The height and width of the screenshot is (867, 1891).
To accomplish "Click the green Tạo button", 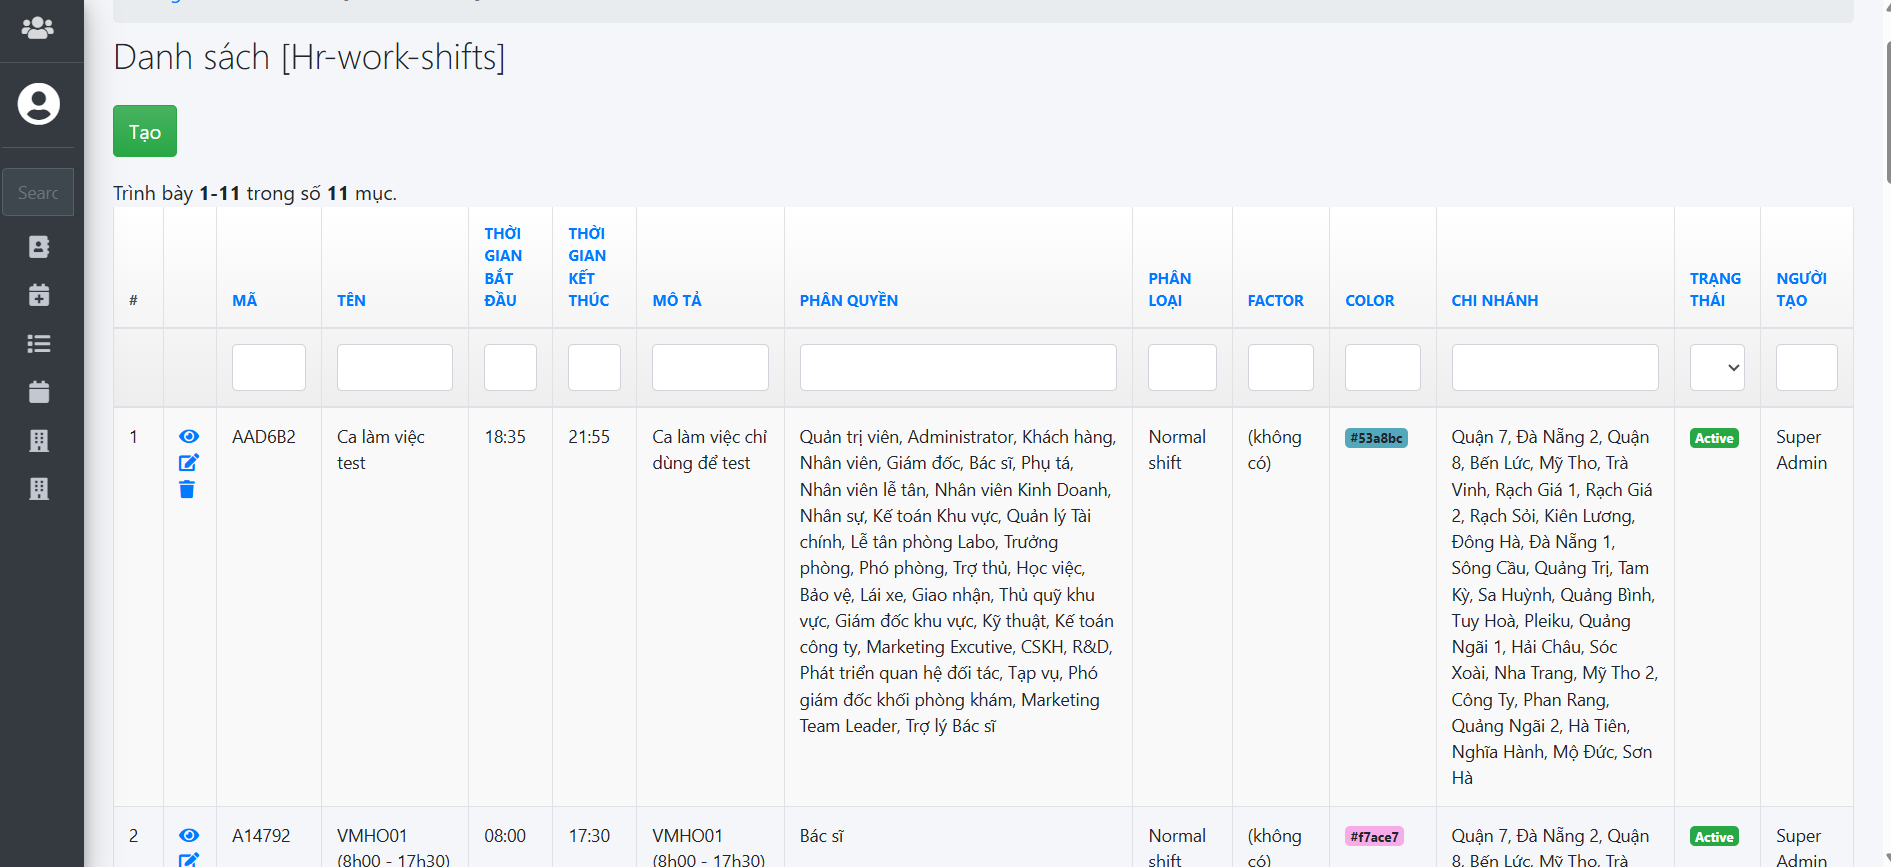I will pyautogui.click(x=145, y=131).
